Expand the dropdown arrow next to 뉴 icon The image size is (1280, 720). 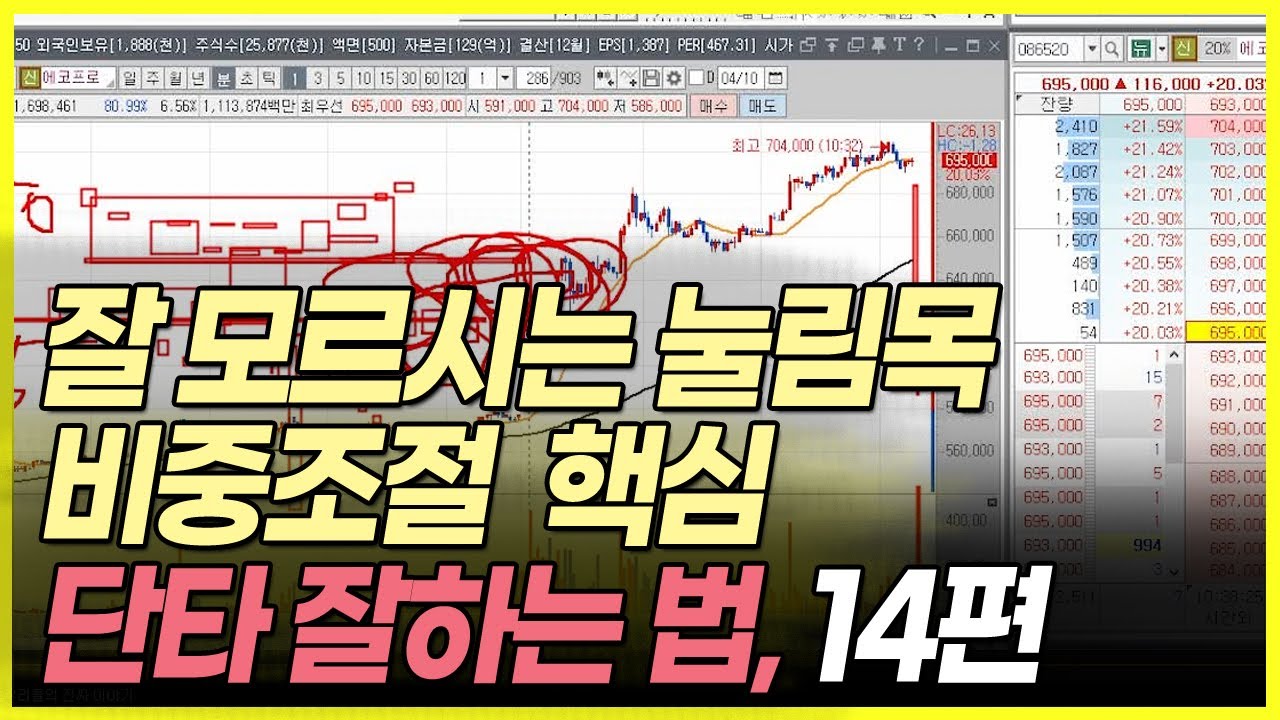[1162, 49]
